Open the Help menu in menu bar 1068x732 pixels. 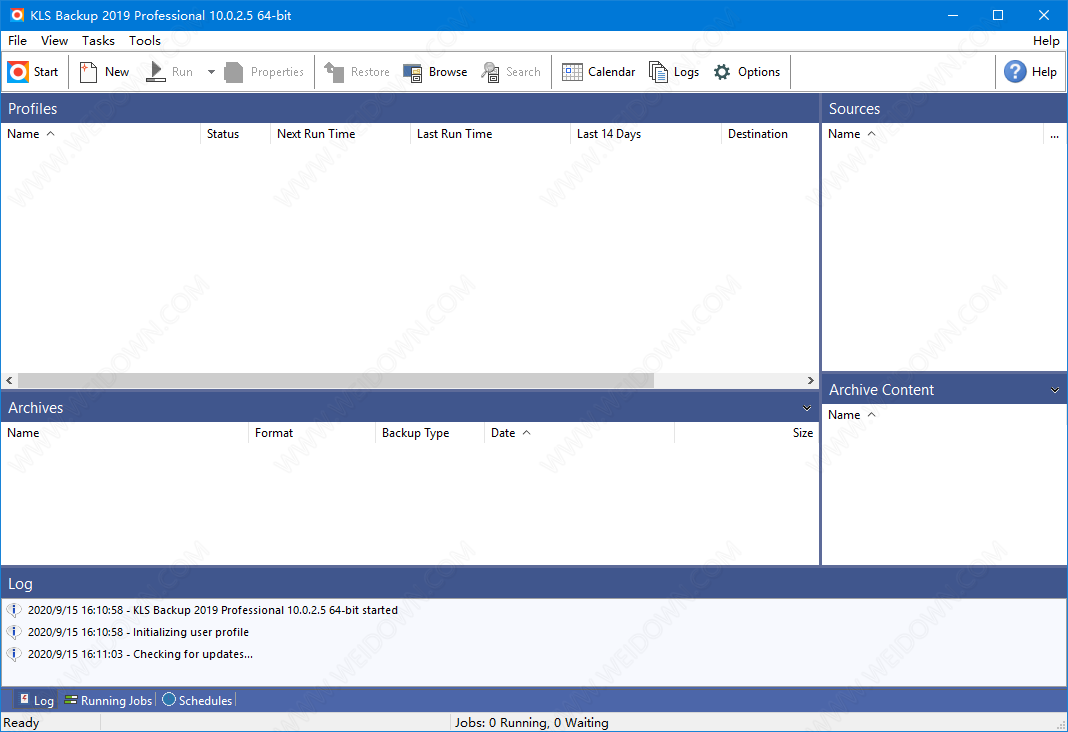(x=1046, y=41)
